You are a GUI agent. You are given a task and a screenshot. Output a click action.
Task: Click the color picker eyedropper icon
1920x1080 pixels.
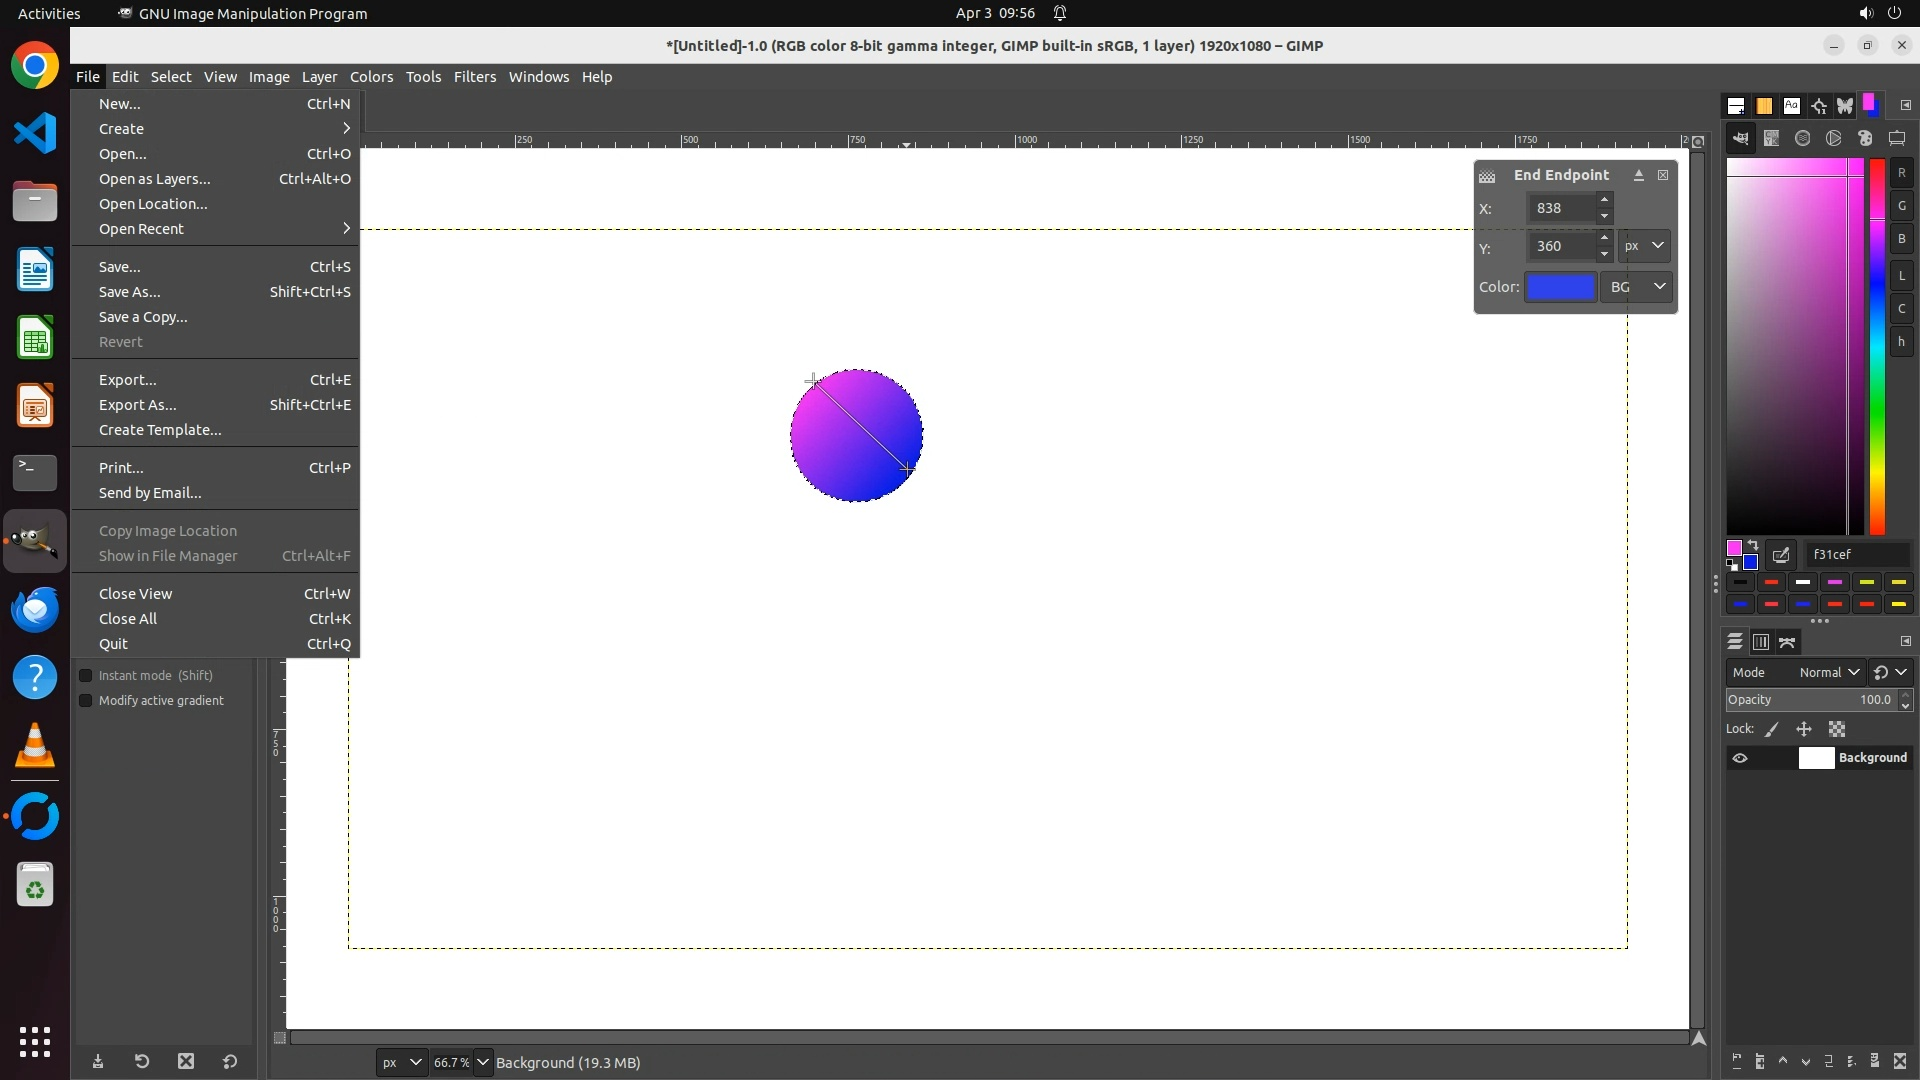pos(1781,555)
